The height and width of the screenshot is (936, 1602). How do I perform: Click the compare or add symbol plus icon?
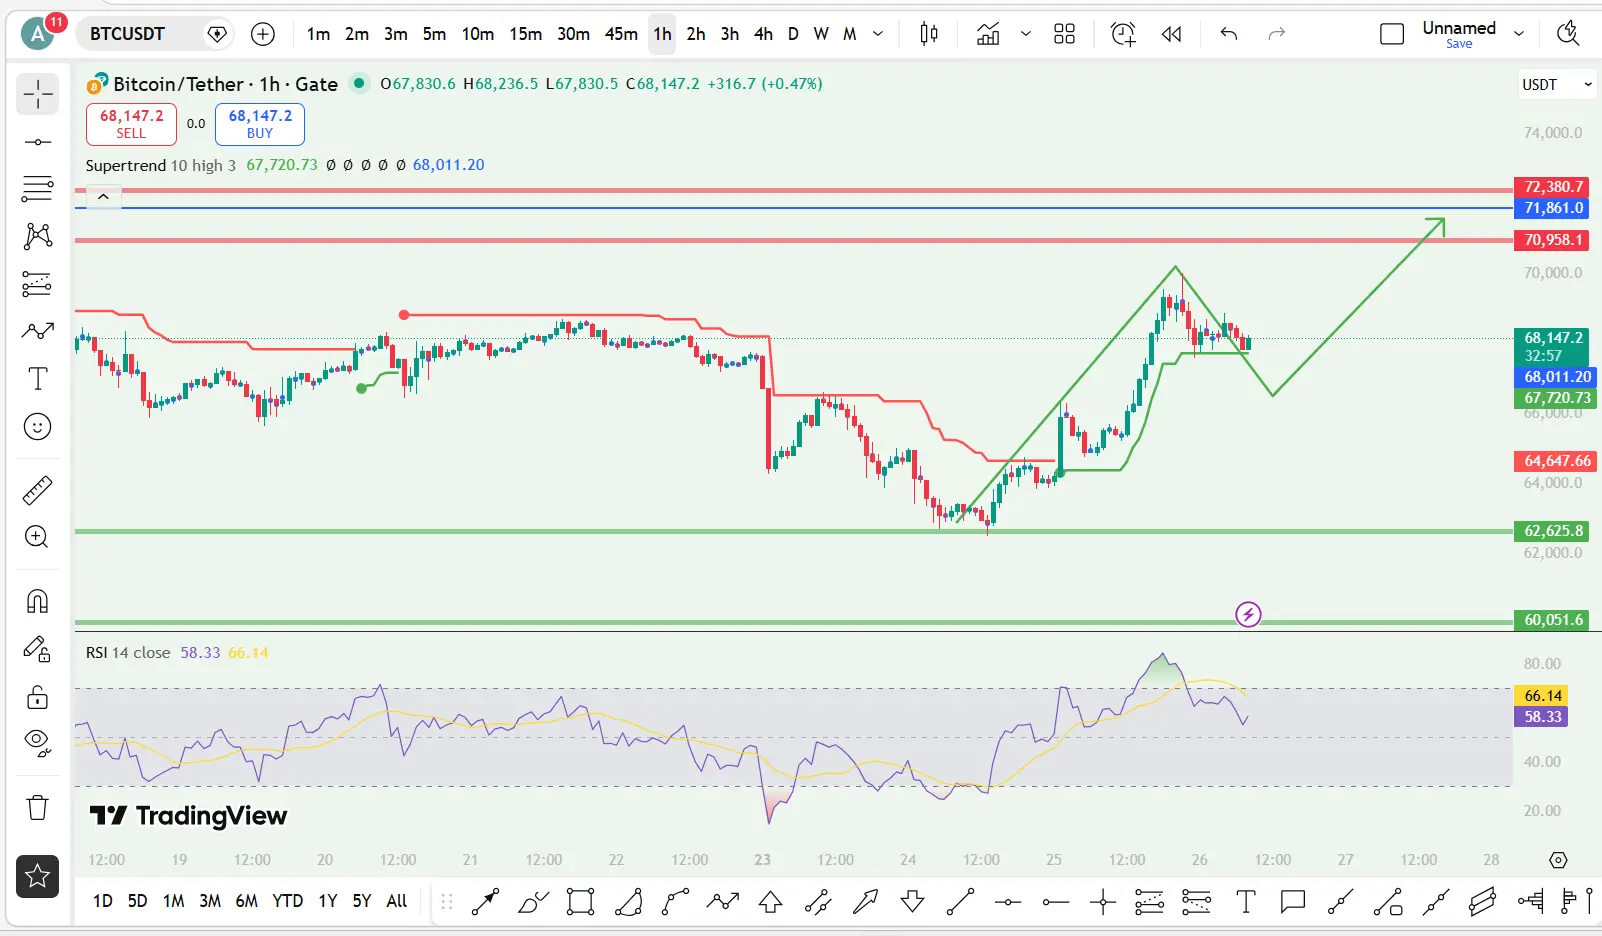click(x=263, y=34)
